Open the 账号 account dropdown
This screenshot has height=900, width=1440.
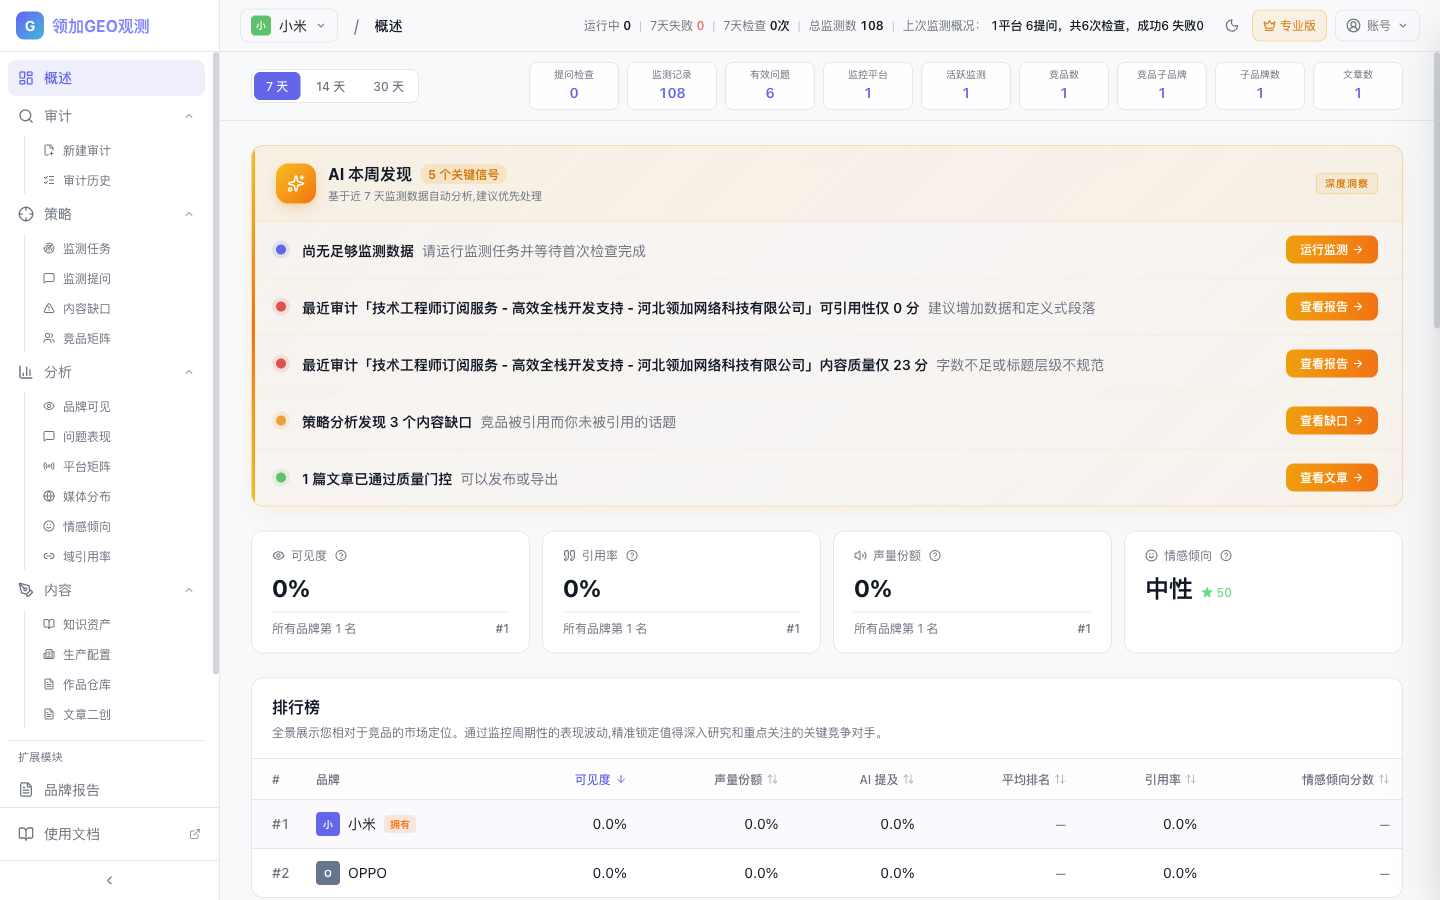click(1377, 26)
